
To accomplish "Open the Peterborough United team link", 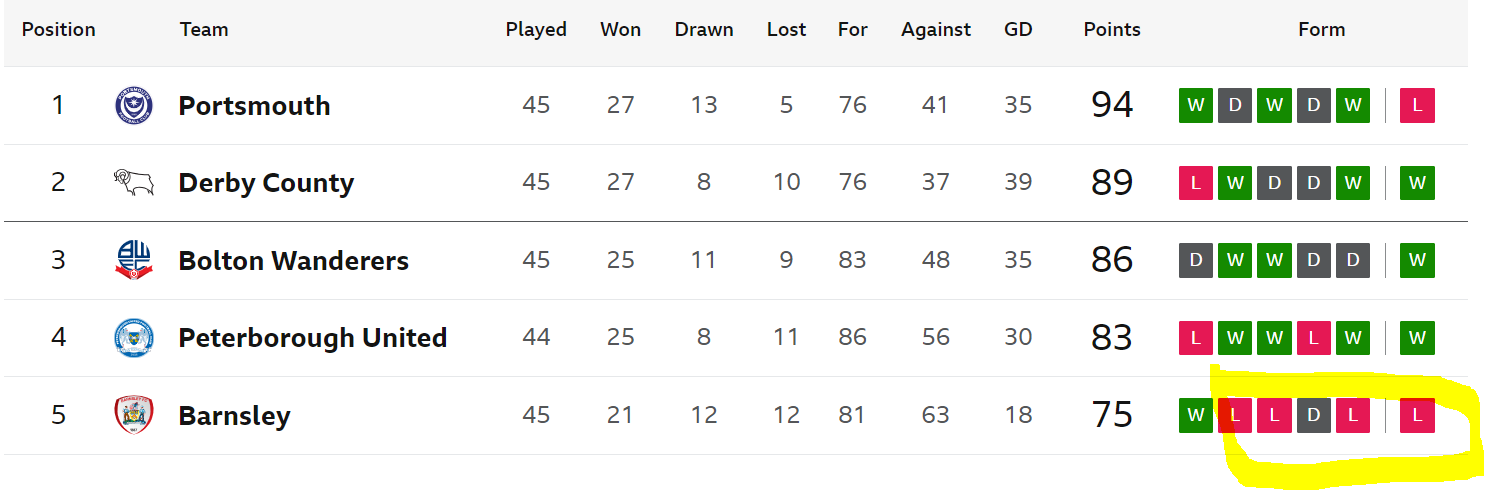I will tap(312, 338).
